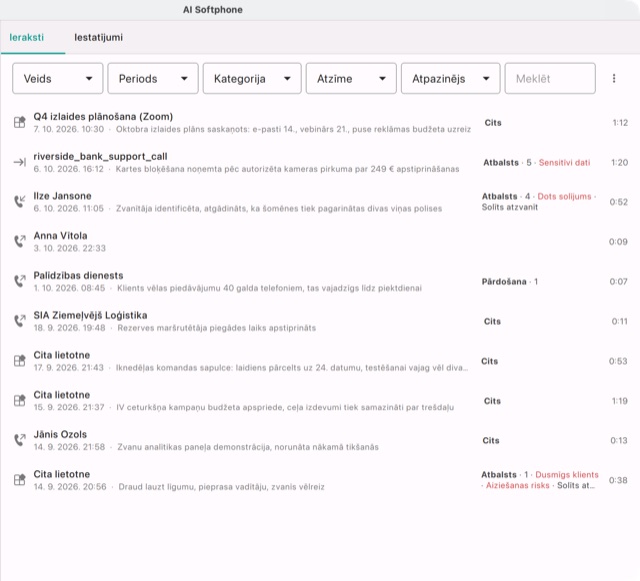
Task: Open the Ilze Jansone call record
Action: [320, 202]
